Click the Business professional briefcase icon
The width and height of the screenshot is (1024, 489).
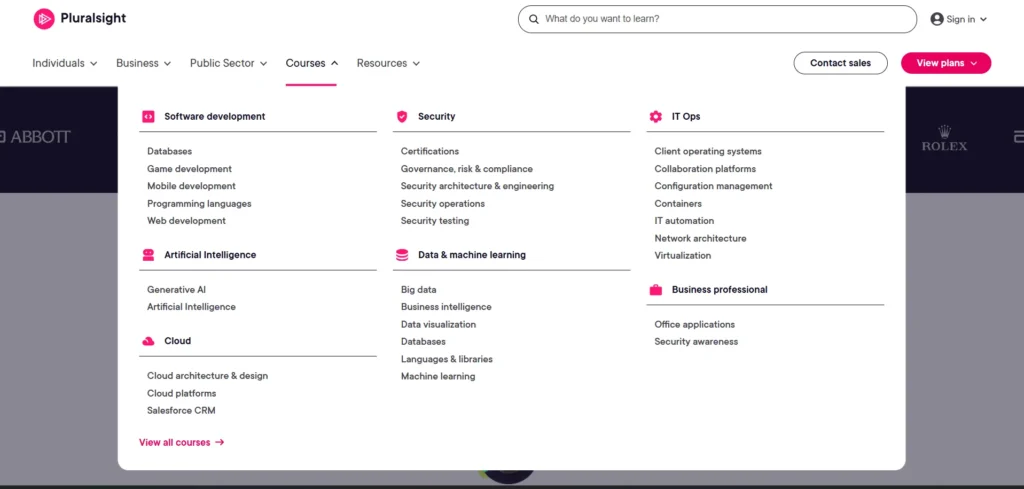656,290
